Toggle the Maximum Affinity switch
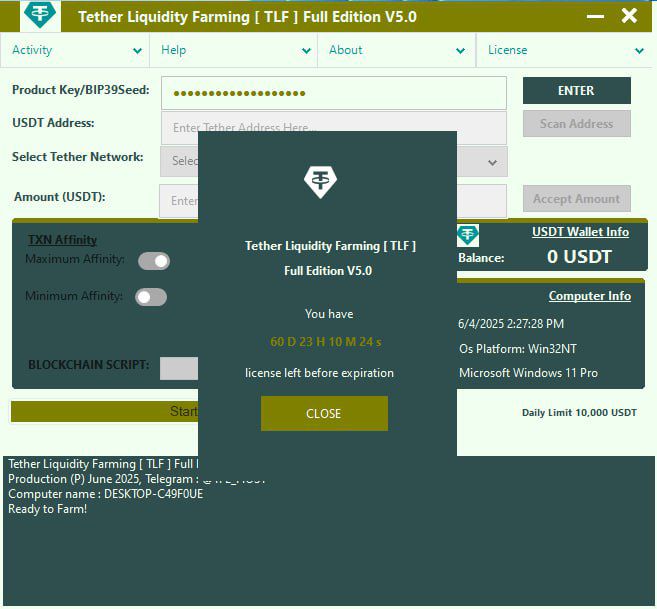The width and height of the screenshot is (657, 609). [154, 261]
